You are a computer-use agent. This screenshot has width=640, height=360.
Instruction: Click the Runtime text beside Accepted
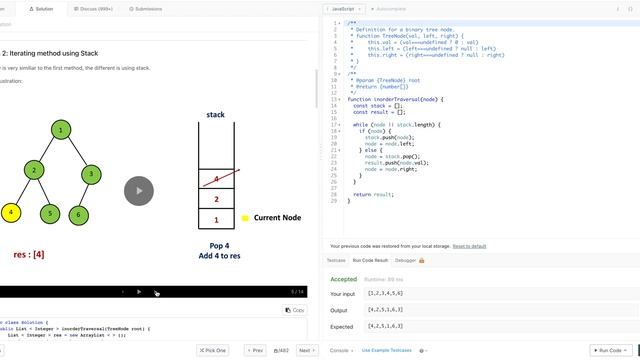(383, 280)
